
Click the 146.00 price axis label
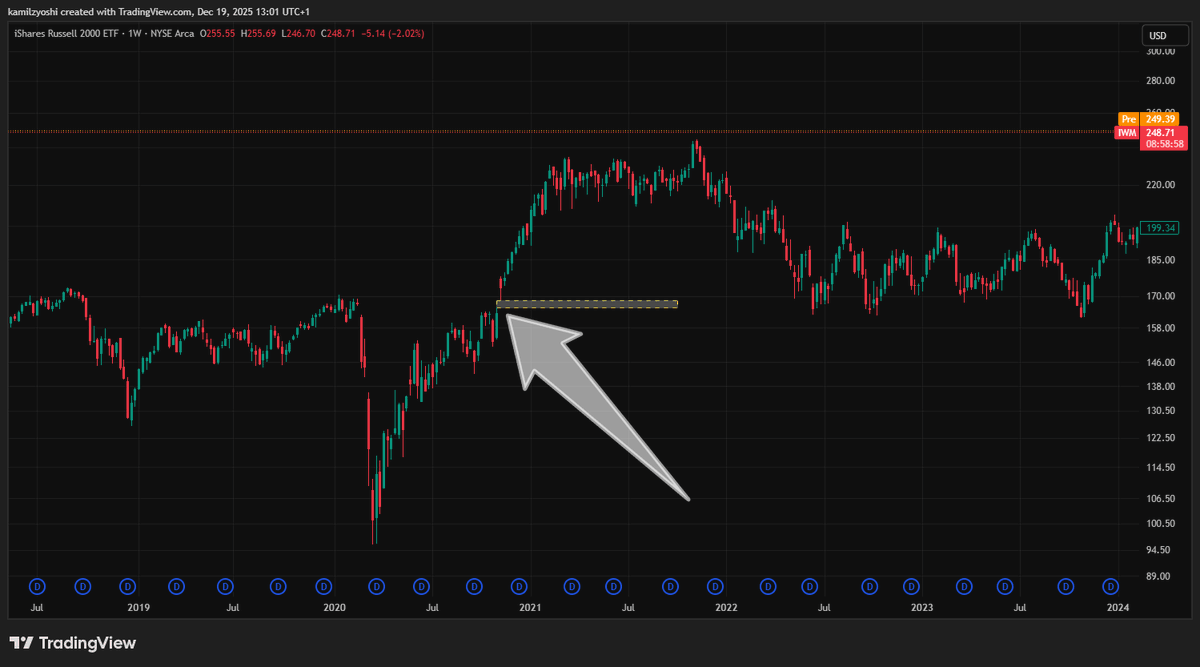(1161, 362)
